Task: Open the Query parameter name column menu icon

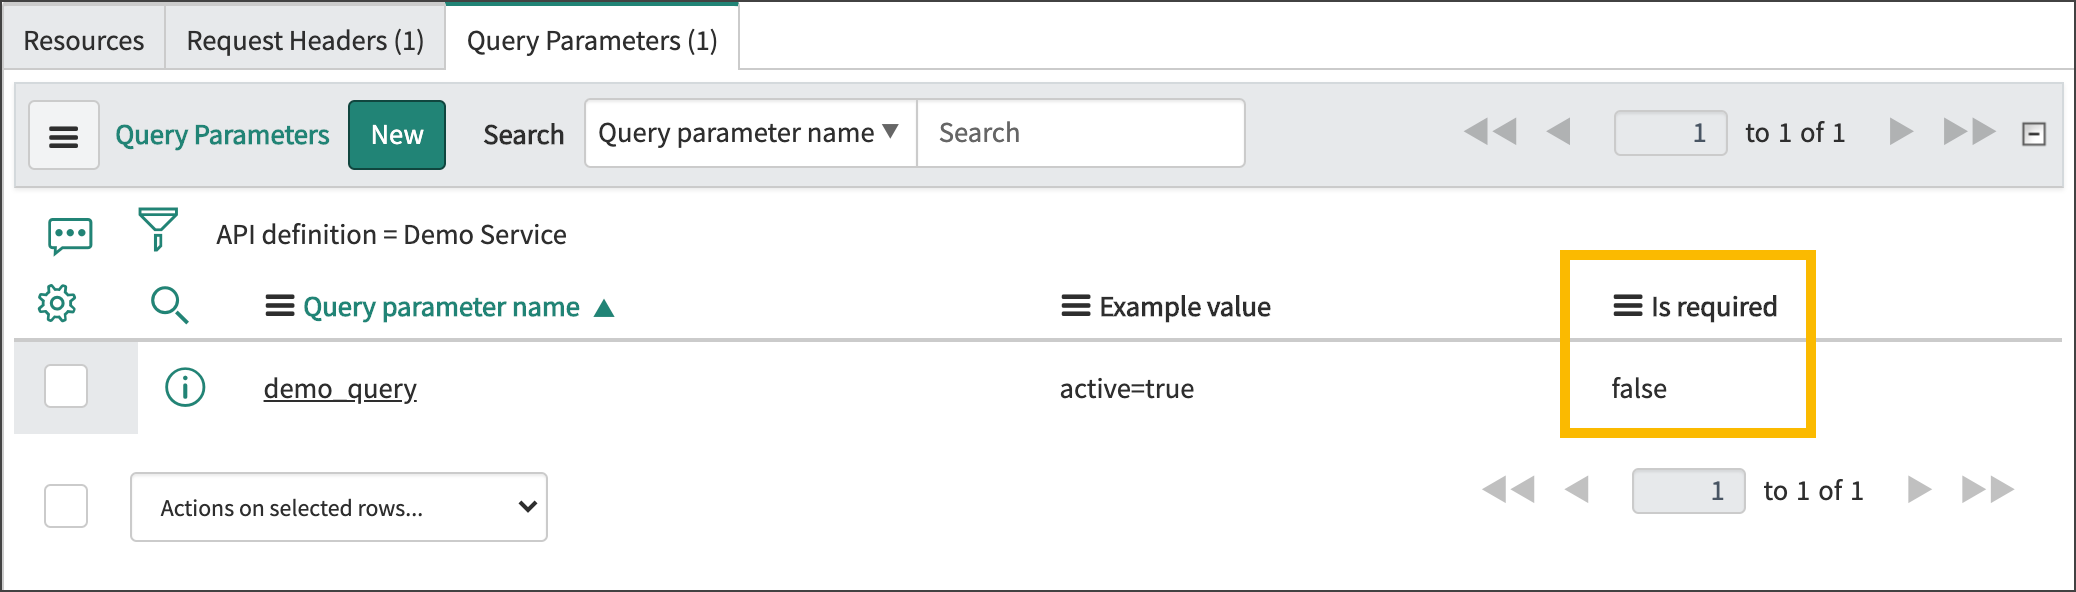Action: coord(276,306)
